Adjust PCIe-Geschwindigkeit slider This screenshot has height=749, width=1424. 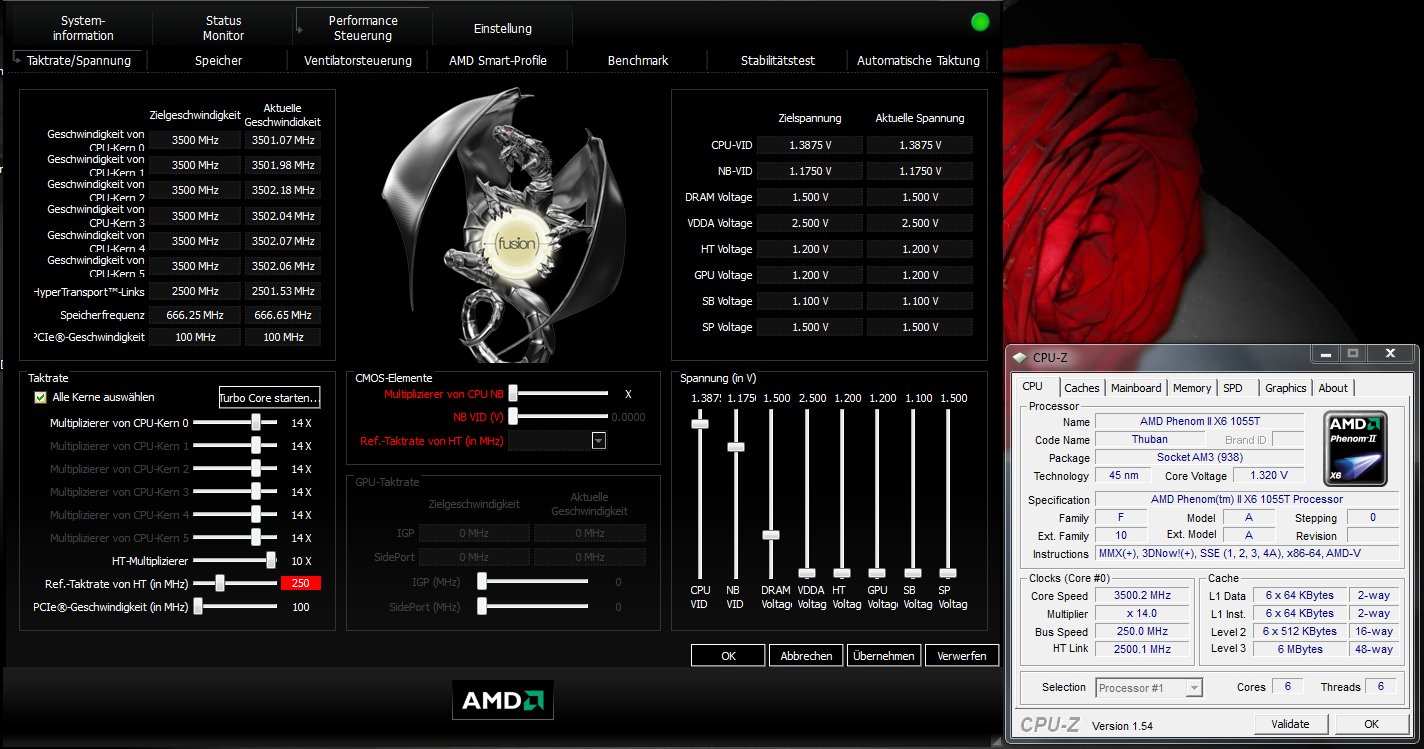coord(198,606)
